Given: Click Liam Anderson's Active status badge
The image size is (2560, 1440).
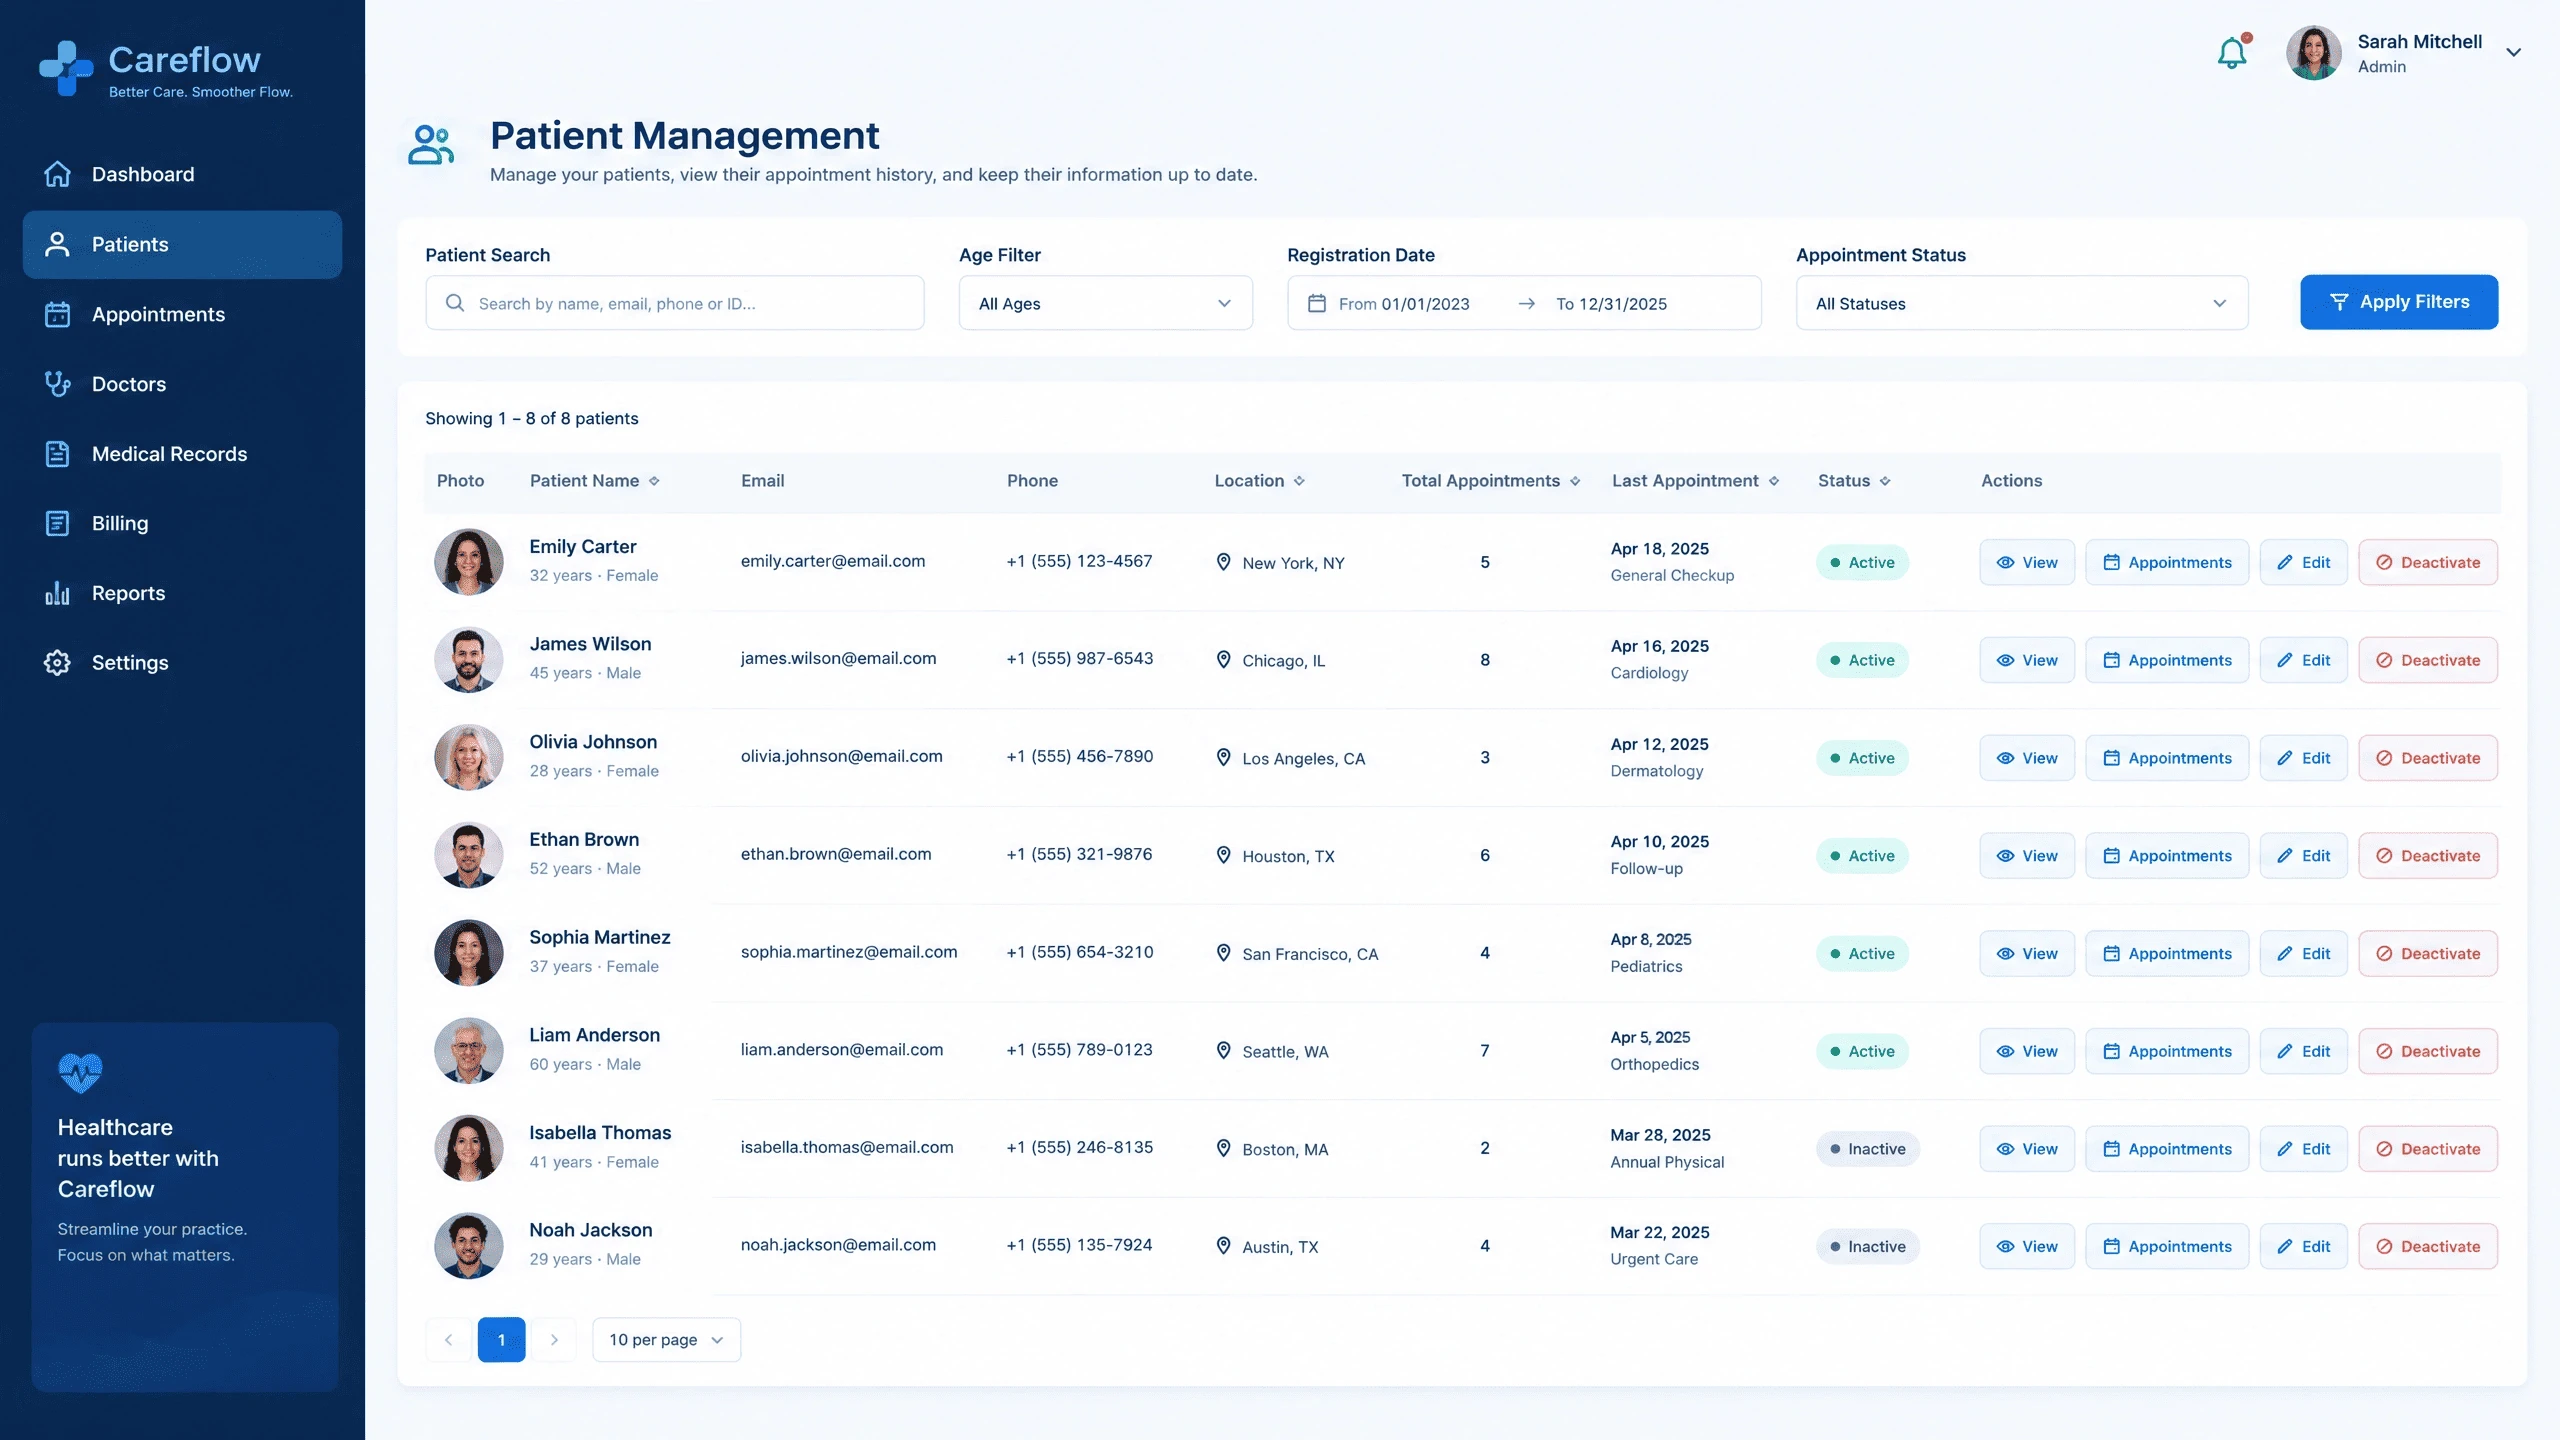Looking at the screenshot, I should click(x=1862, y=1051).
